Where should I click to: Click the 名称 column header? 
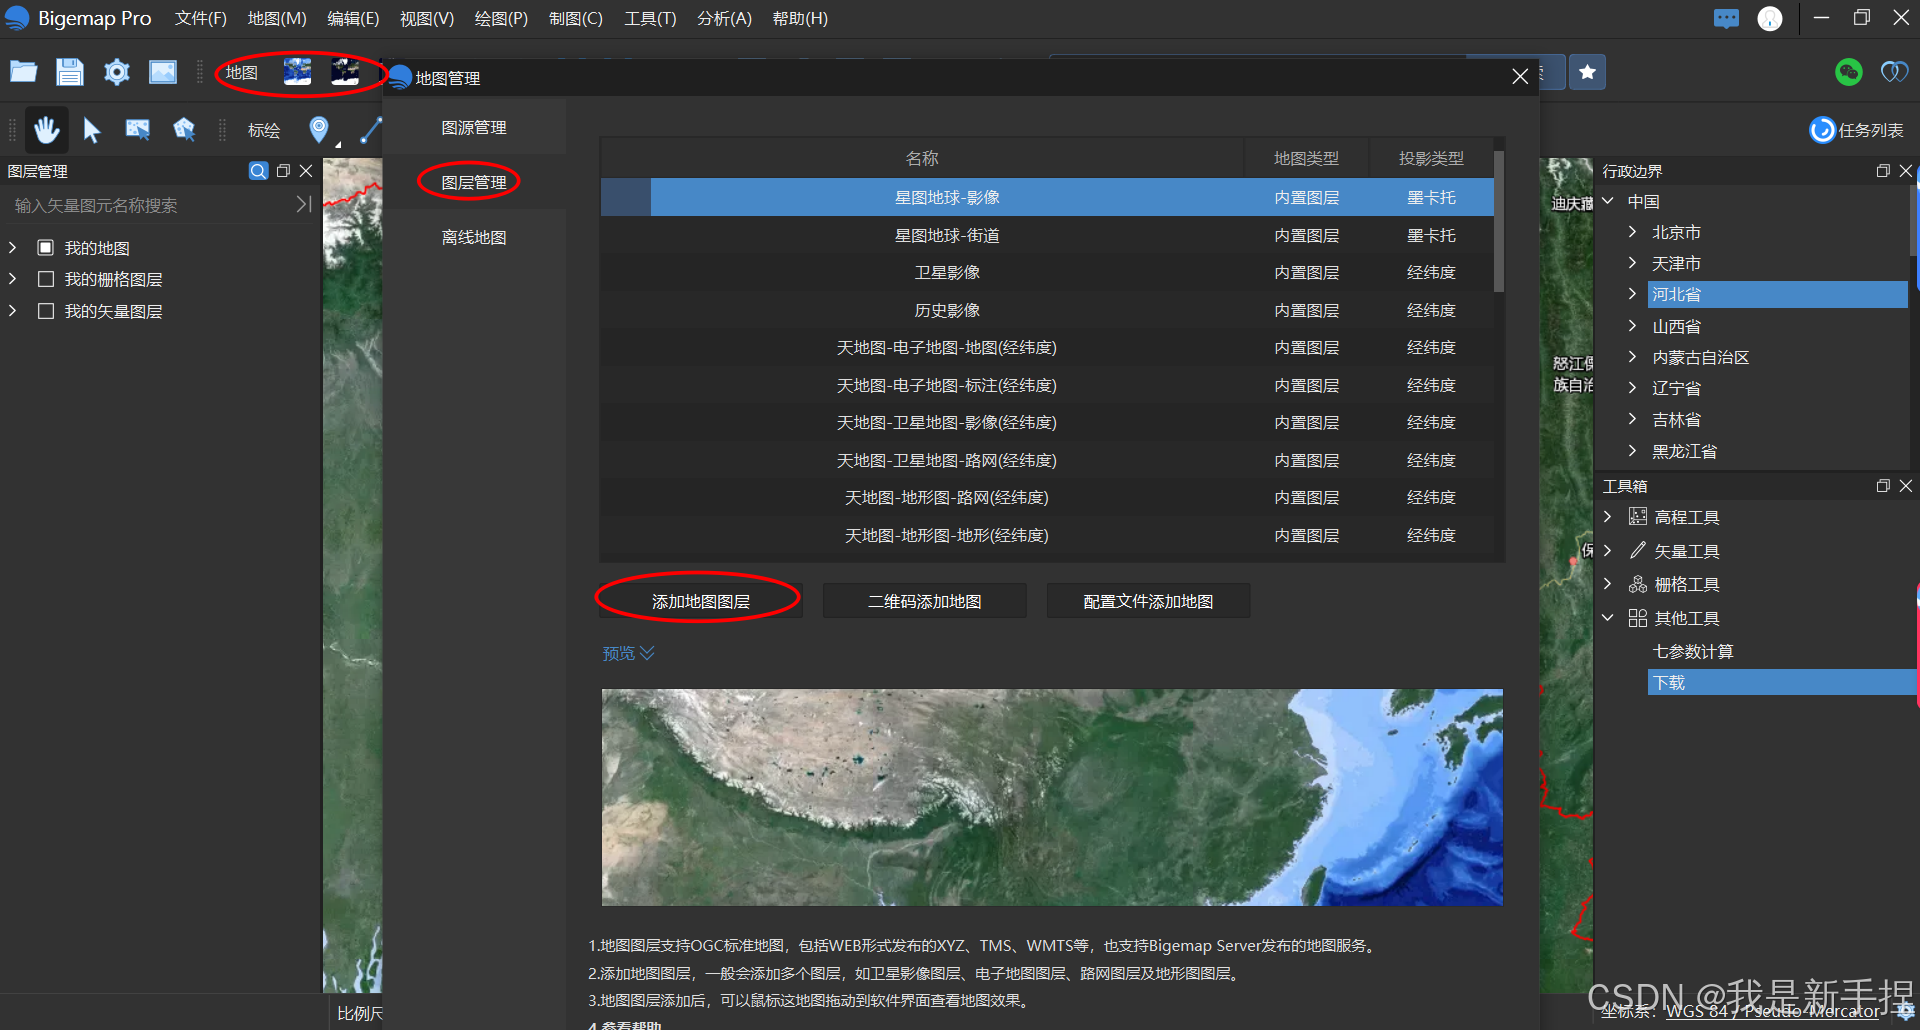922,158
